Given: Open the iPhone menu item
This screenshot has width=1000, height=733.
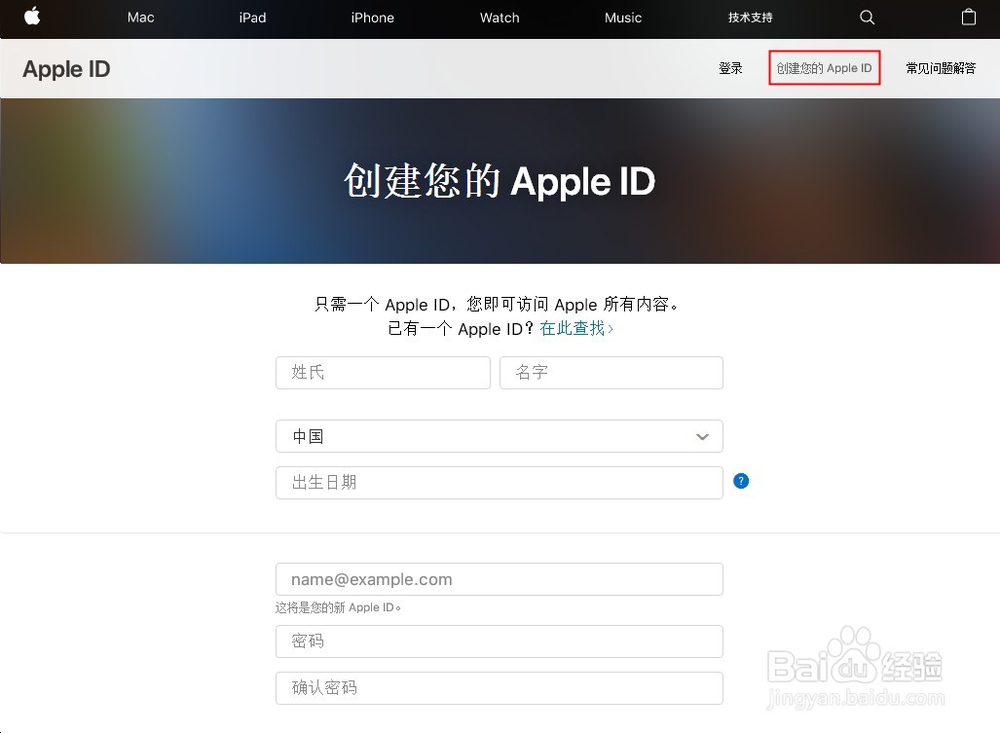Looking at the screenshot, I should 372,18.
